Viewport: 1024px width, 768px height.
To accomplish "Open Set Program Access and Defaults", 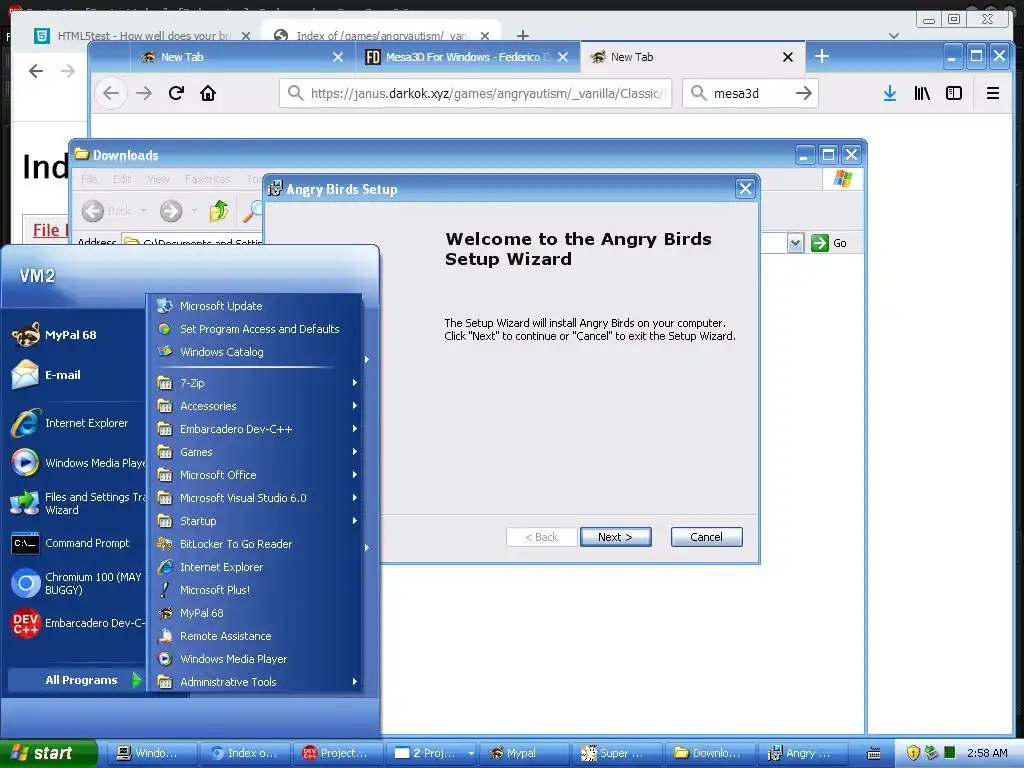I will tap(258, 329).
